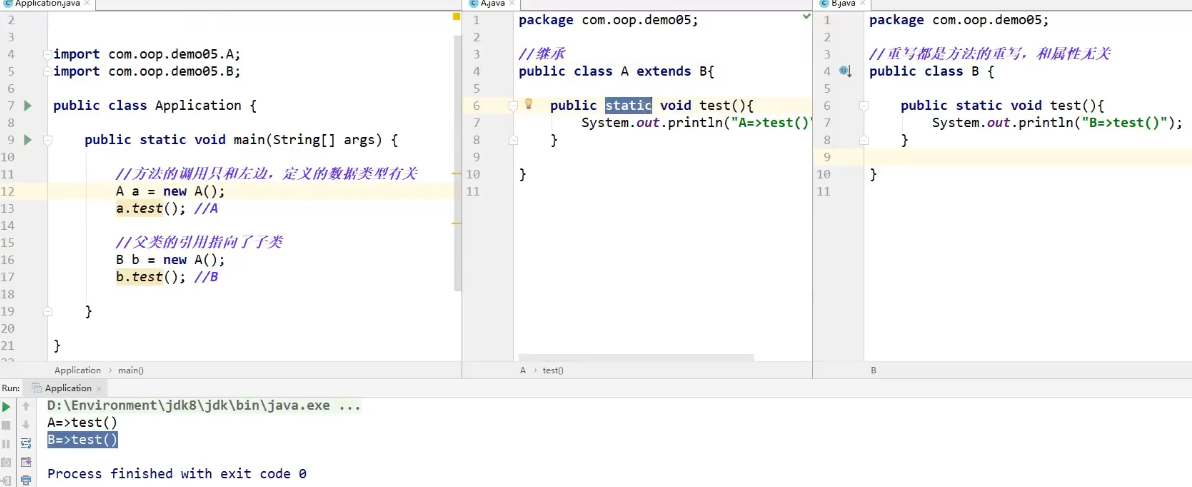
Task: Click the main() breadcrumb
Action: point(131,370)
